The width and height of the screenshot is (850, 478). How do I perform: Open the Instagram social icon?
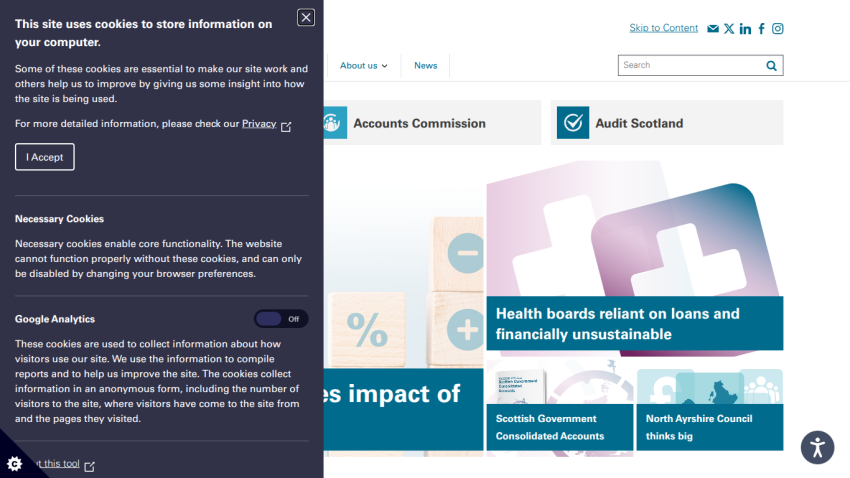[x=777, y=29]
